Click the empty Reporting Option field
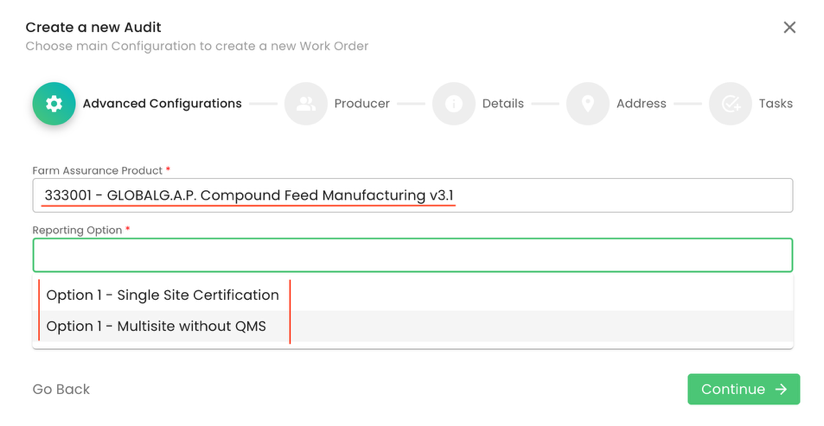Image resolution: width=824 pixels, height=426 pixels. pyautogui.click(x=412, y=256)
